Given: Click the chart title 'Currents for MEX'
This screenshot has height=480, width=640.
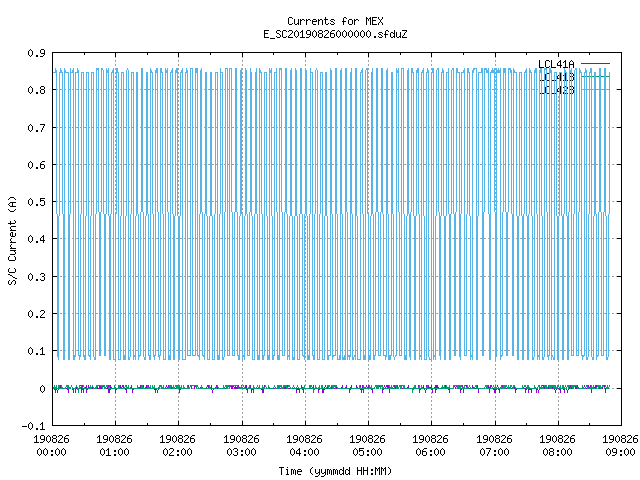Looking at the screenshot, I should pyautogui.click(x=335, y=21).
